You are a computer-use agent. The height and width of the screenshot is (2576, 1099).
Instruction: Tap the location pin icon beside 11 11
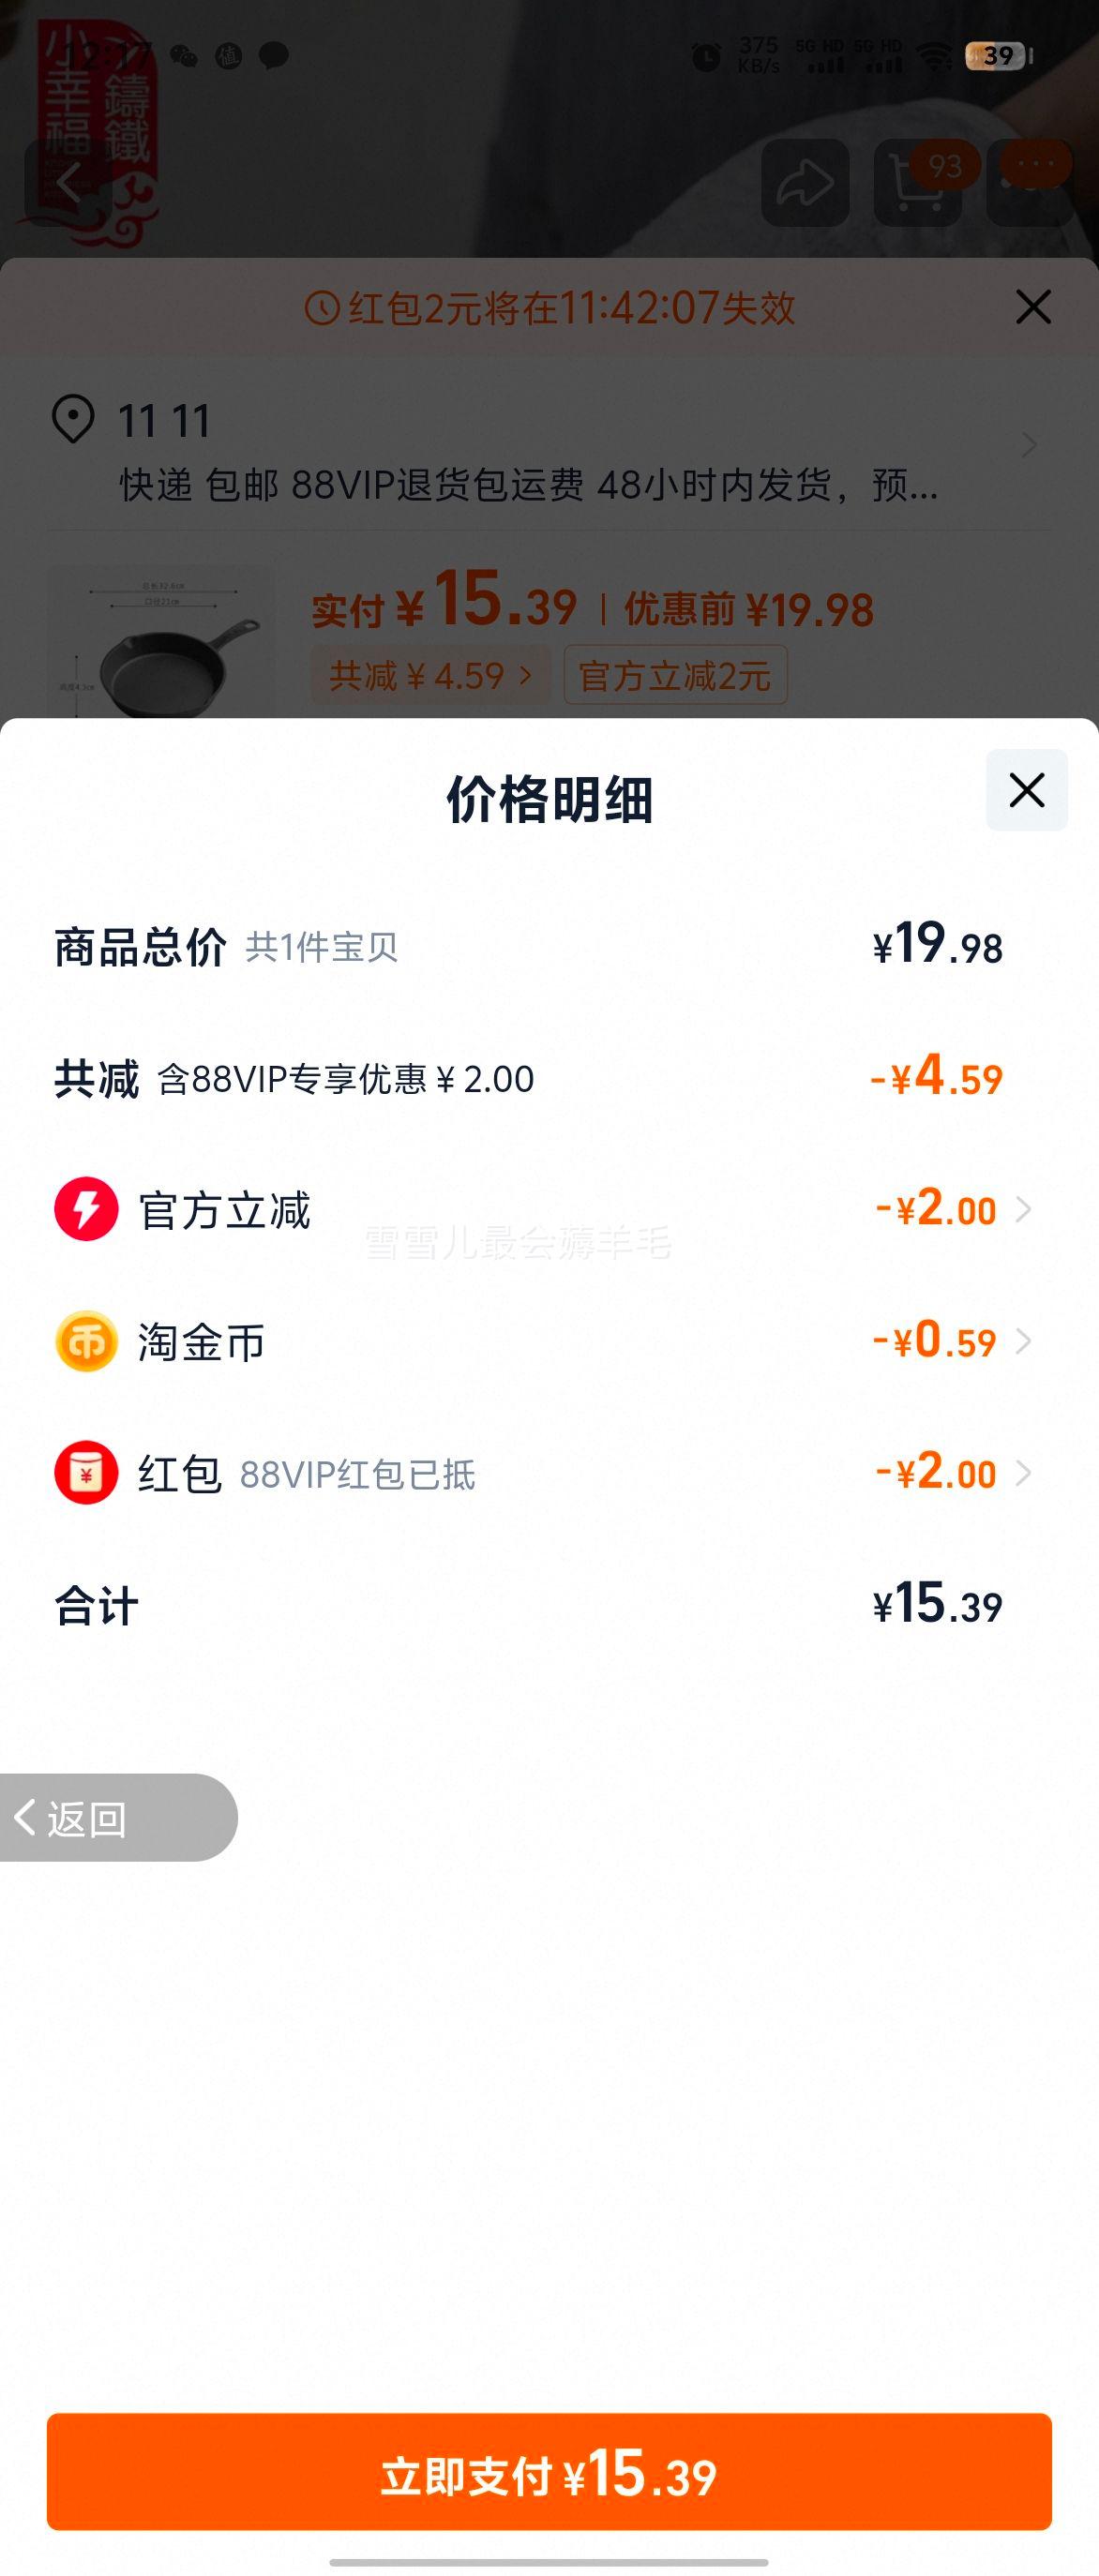click(73, 419)
